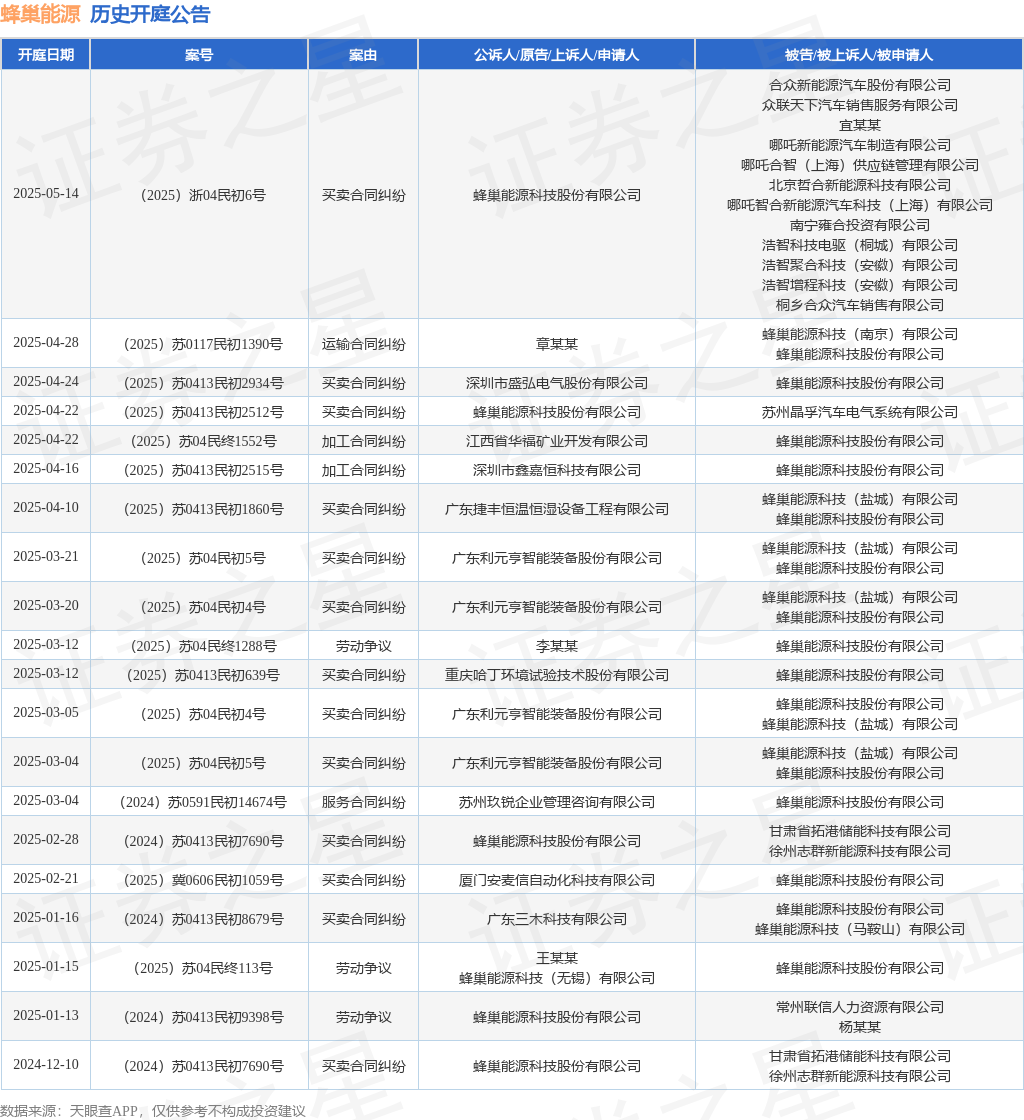Click case number （2025）苏0413民初2934号
The image size is (1024, 1120).
200,384
